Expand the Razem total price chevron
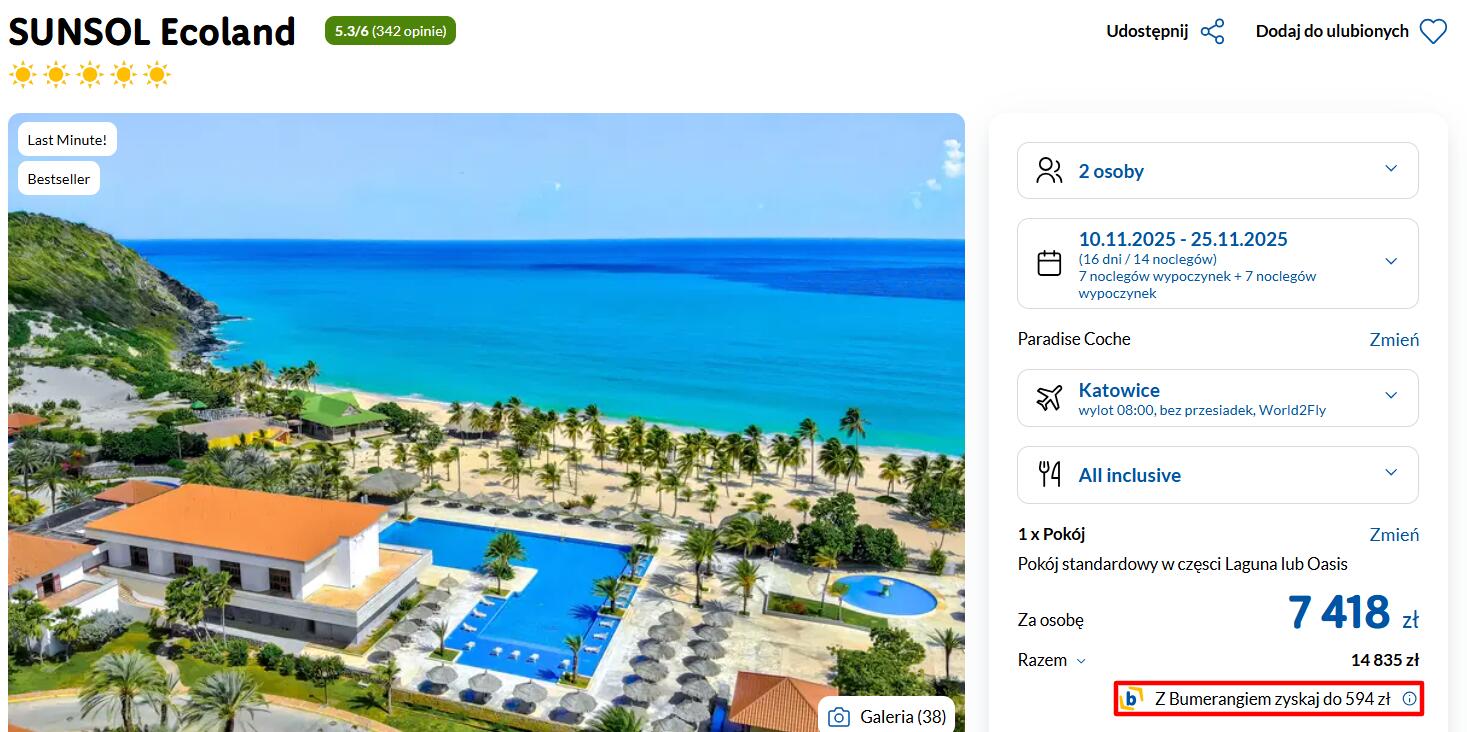This screenshot has width=1467, height=732. click(1080, 661)
